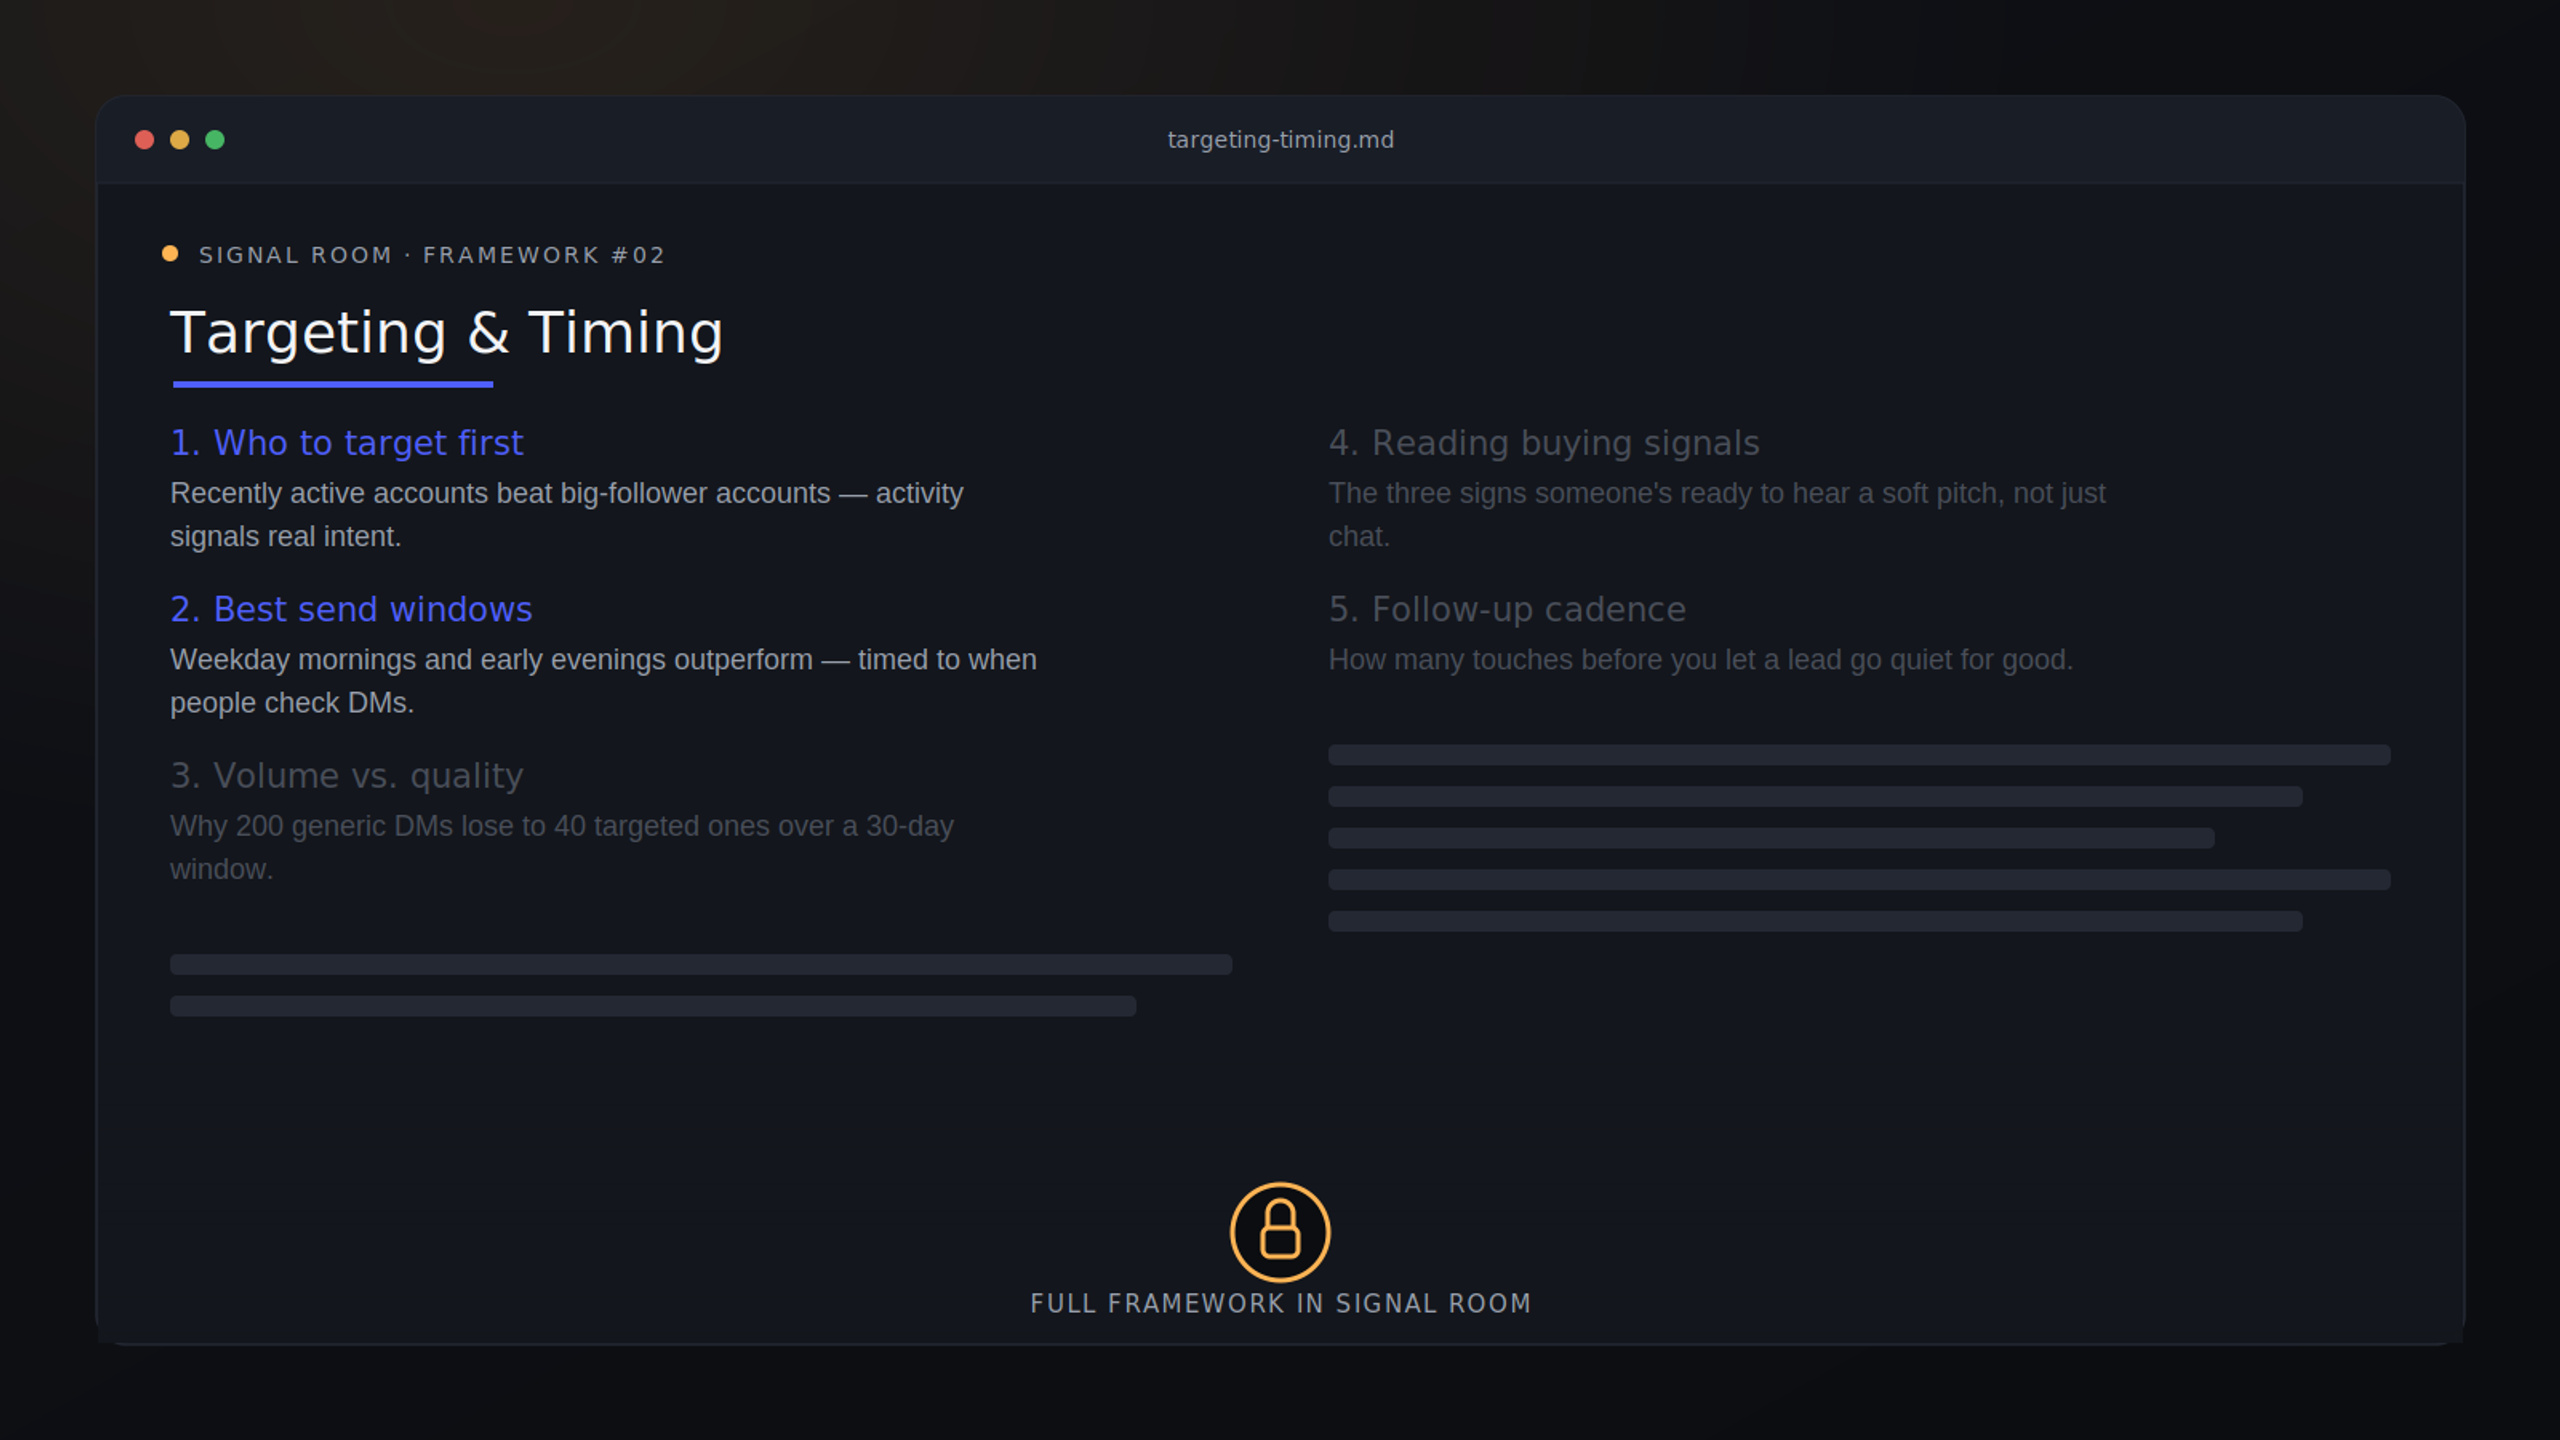Click the yellow minimize window dot
The height and width of the screenshot is (1440, 2560).
[x=180, y=140]
